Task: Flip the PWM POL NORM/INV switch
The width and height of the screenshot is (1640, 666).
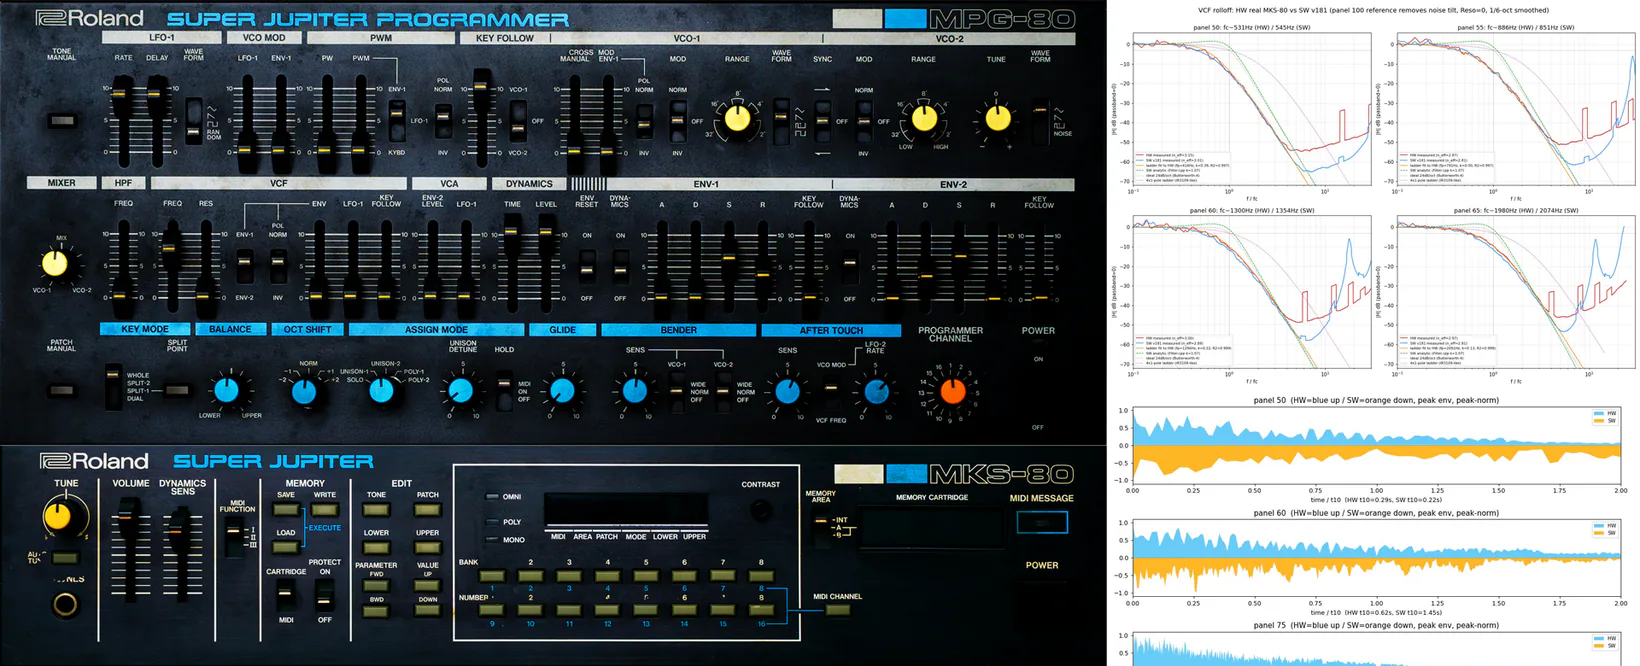Action: point(443,120)
